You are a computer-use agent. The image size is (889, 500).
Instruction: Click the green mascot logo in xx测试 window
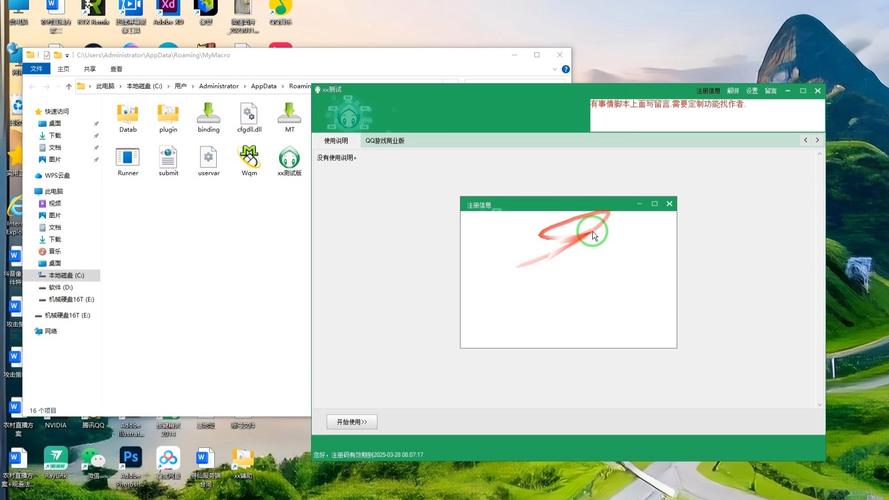pyautogui.click(x=349, y=113)
